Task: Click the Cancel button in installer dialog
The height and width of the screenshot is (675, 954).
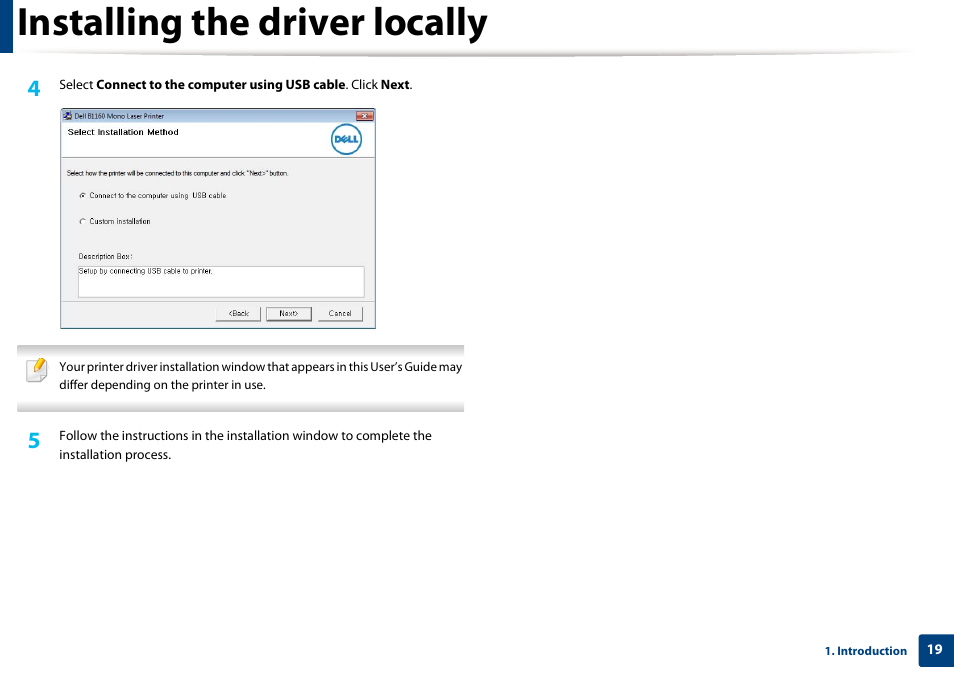Action: tap(339, 313)
